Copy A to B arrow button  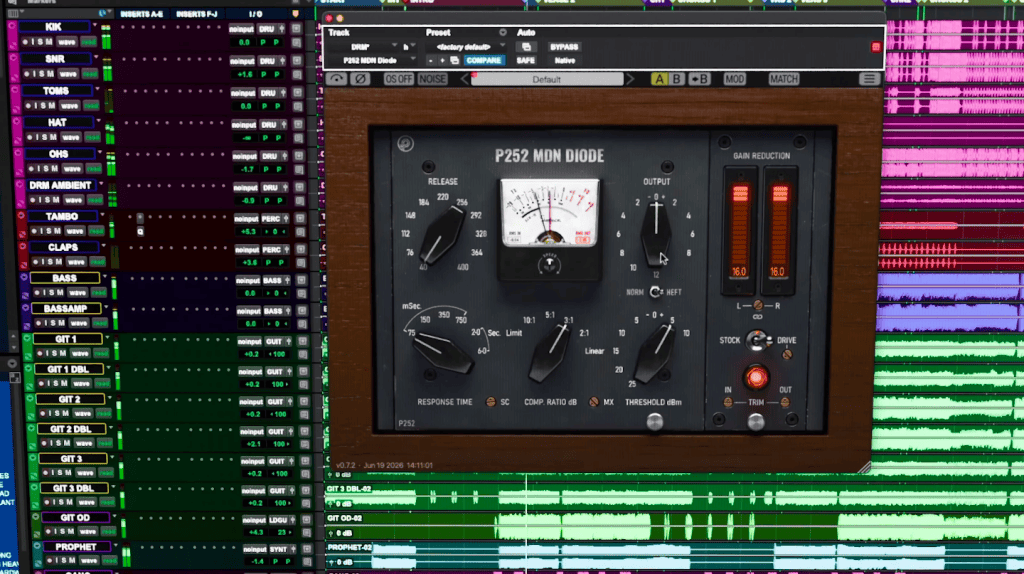tap(699, 79)
